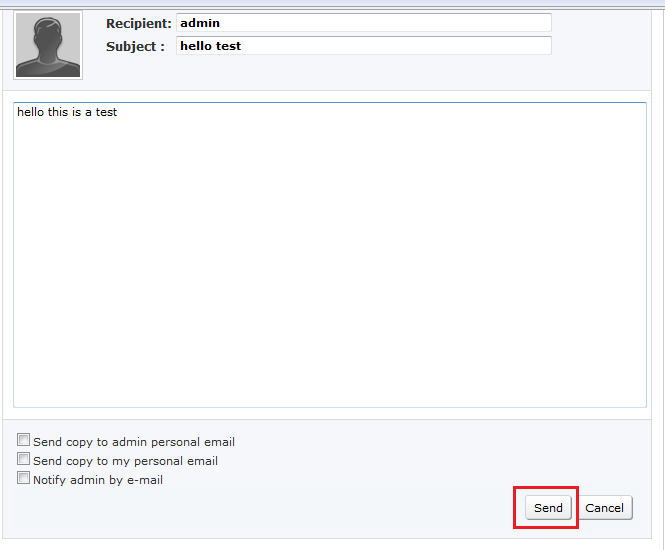The height and width of the screenshot is (550, 665).
Task: Cancel composing the message
Action: click(604, 508)
